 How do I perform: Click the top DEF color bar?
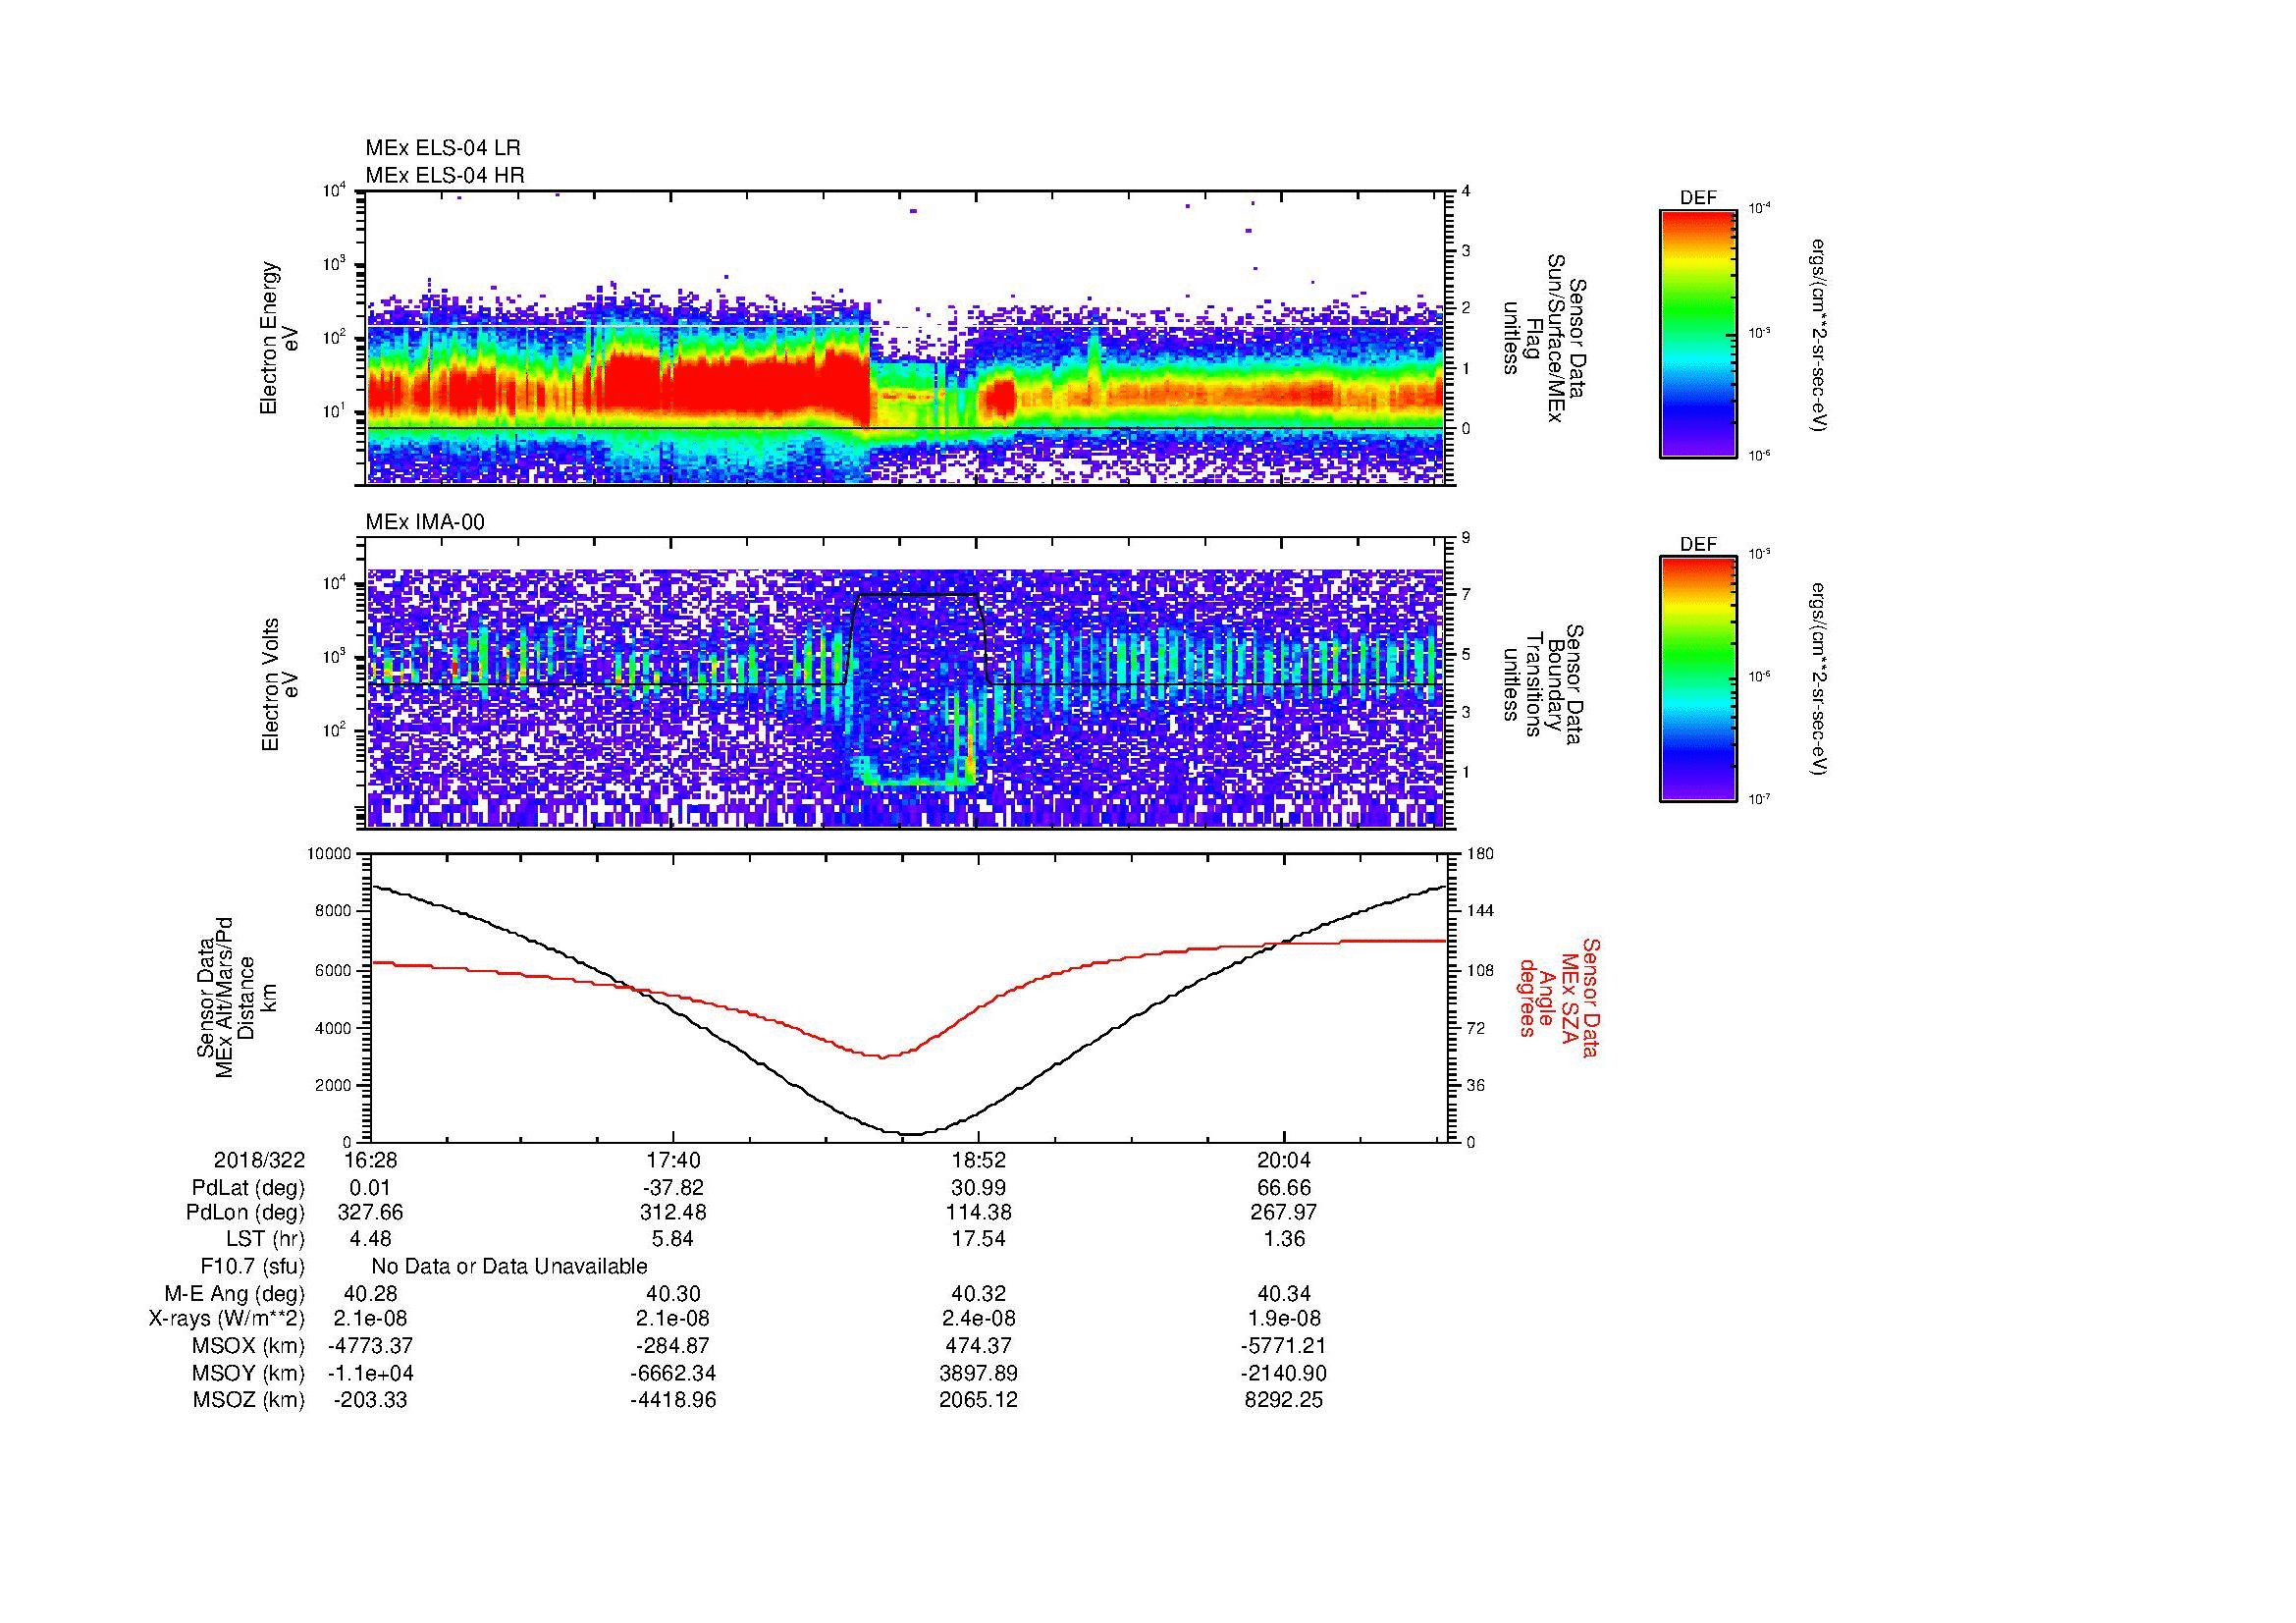1698,333
